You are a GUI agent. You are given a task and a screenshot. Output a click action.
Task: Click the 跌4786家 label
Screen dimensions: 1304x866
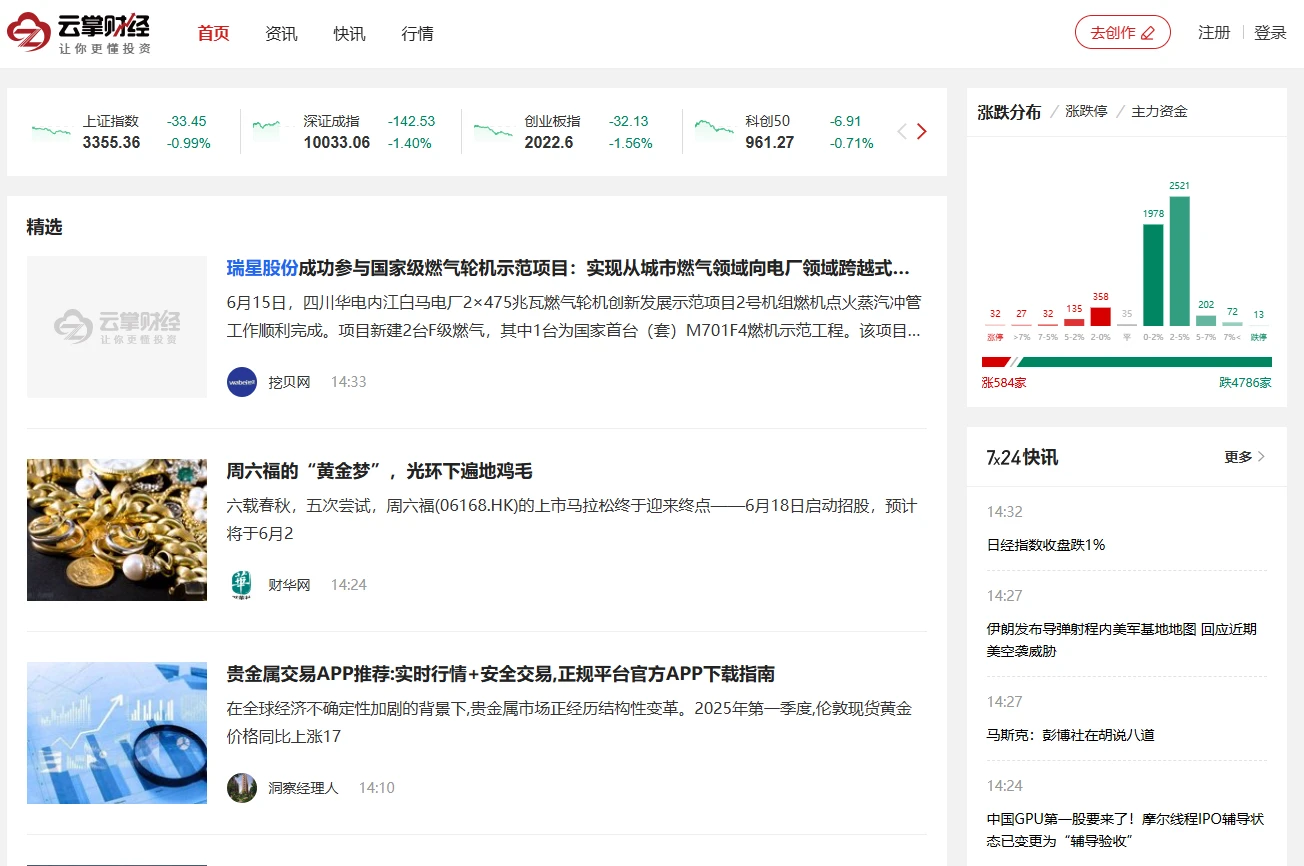pyautogui.click(x=1245, y=382)
